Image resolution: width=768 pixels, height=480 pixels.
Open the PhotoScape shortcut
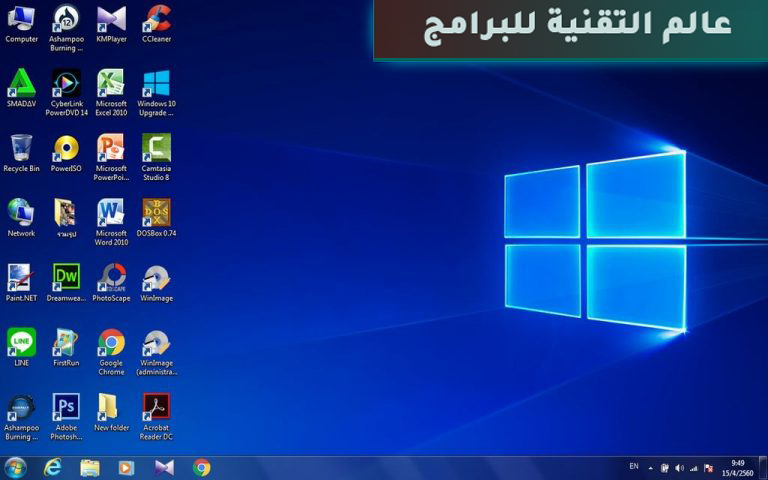pos(111,283)
